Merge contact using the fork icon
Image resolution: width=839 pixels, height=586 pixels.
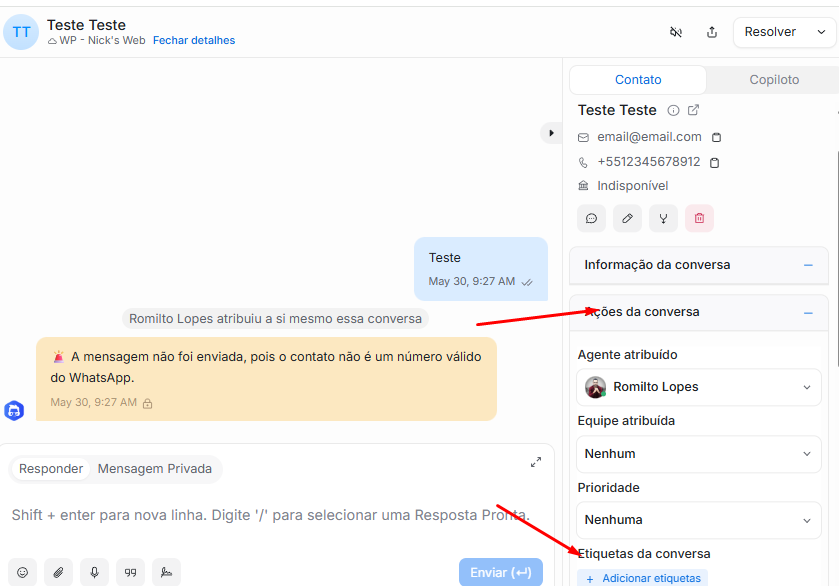663,218
